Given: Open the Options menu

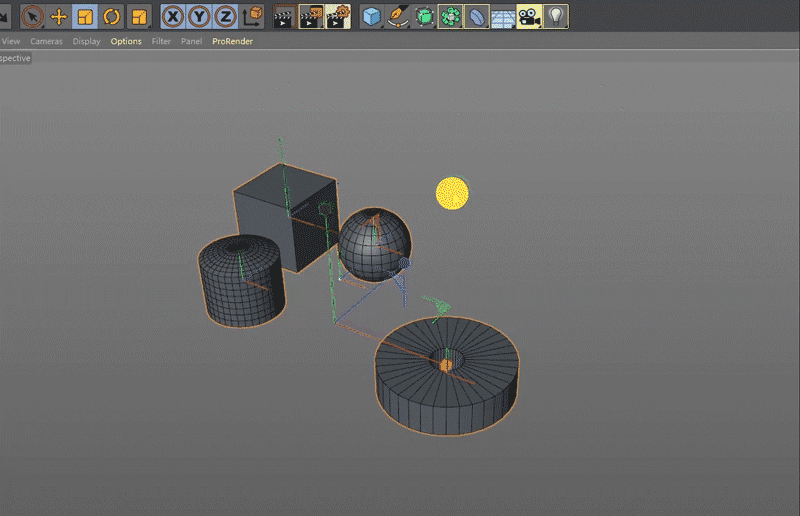Looking at the screenshot, I should [126, 41].
